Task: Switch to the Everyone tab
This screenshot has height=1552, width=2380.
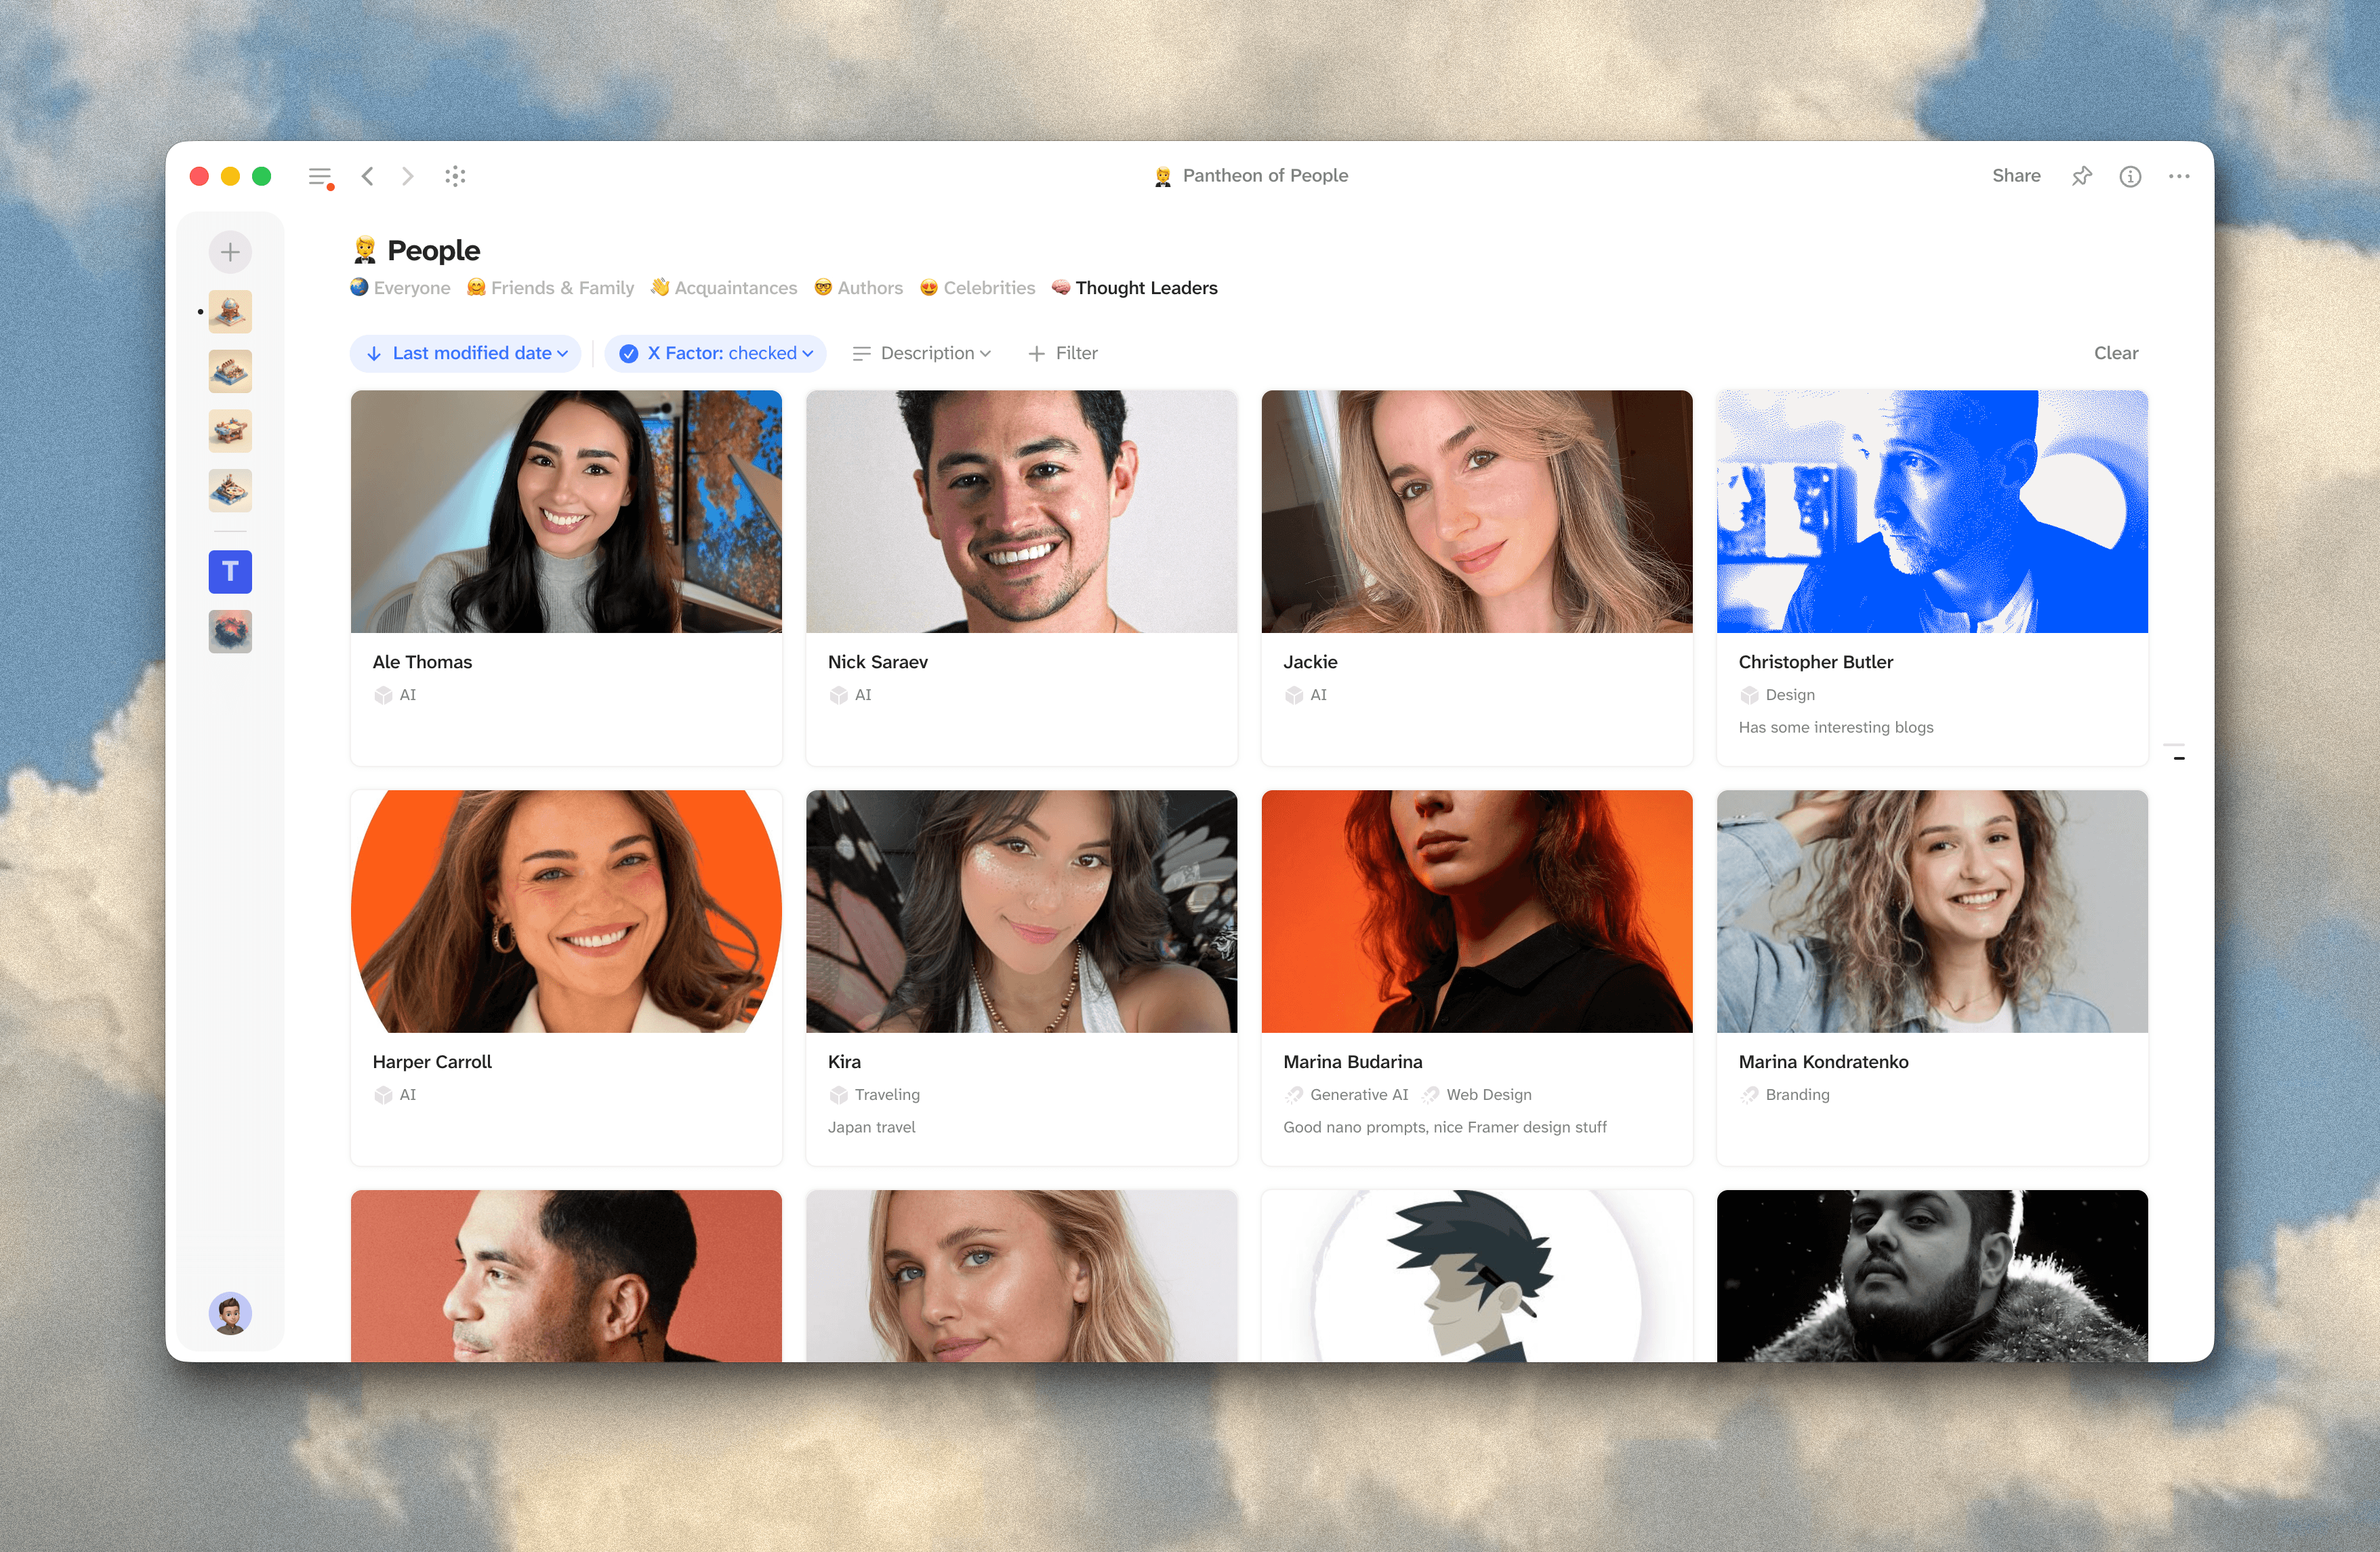Action: point(400,288)
